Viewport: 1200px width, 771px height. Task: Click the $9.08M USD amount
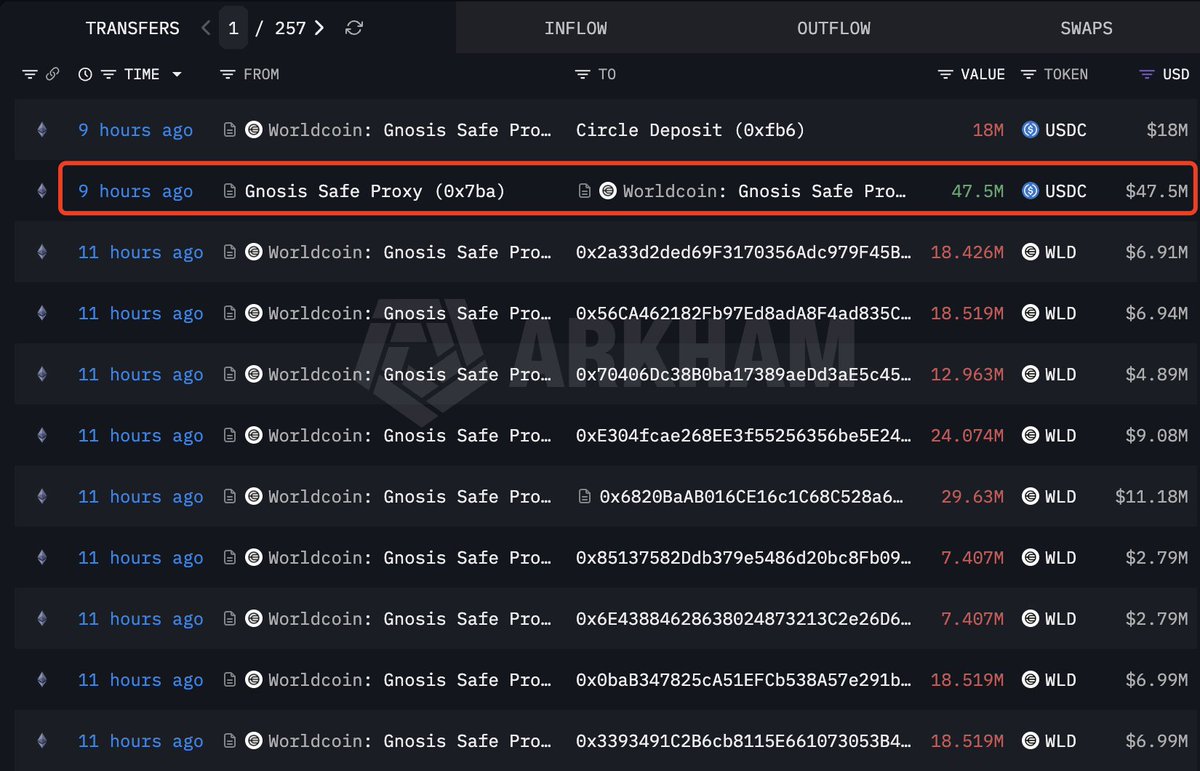point(1156,435)
